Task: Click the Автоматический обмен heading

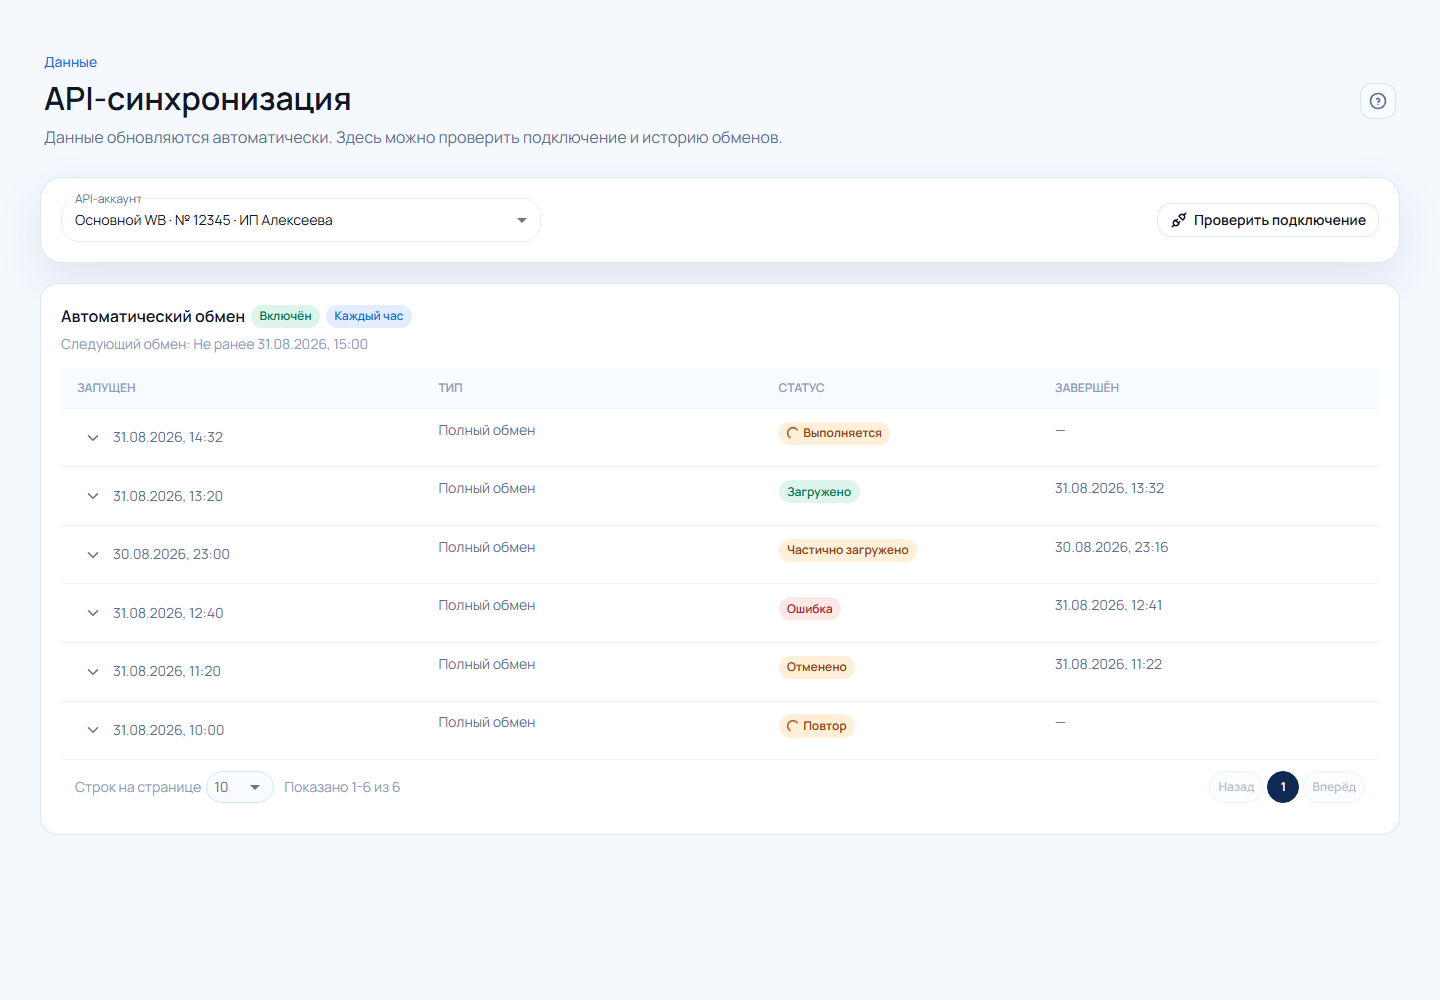Action: (x=153, y=316)
